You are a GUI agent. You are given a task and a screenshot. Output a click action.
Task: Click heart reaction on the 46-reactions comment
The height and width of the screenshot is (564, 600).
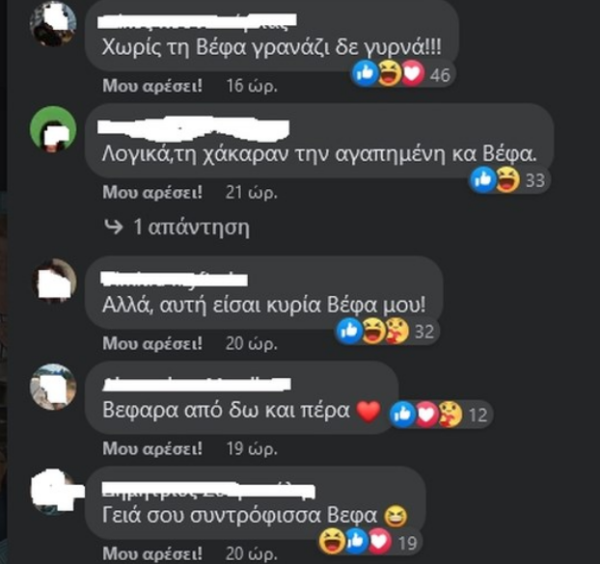412,72
